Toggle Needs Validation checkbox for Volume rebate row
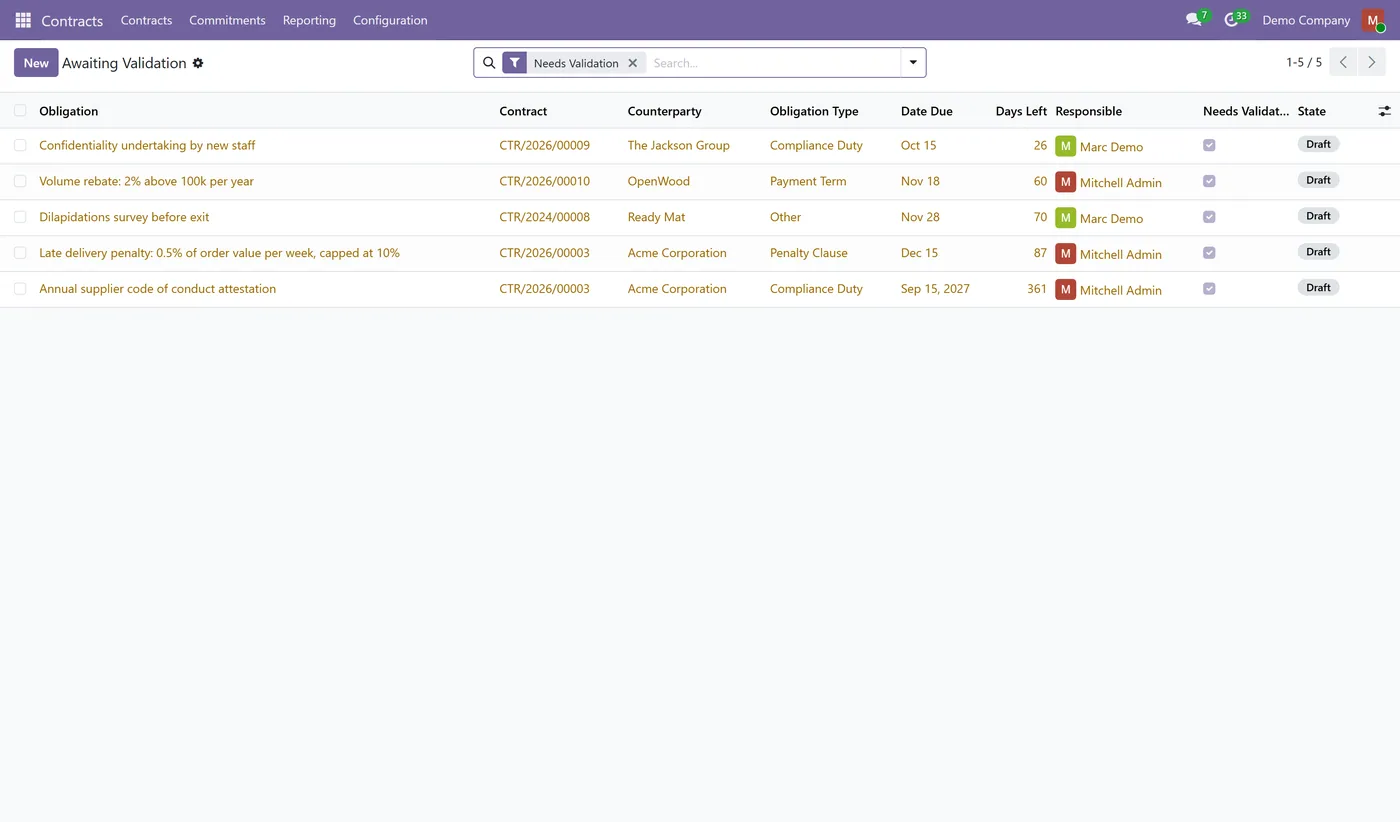The height and width of the screenshot is (822, 1400). [x=1209, y=181]
